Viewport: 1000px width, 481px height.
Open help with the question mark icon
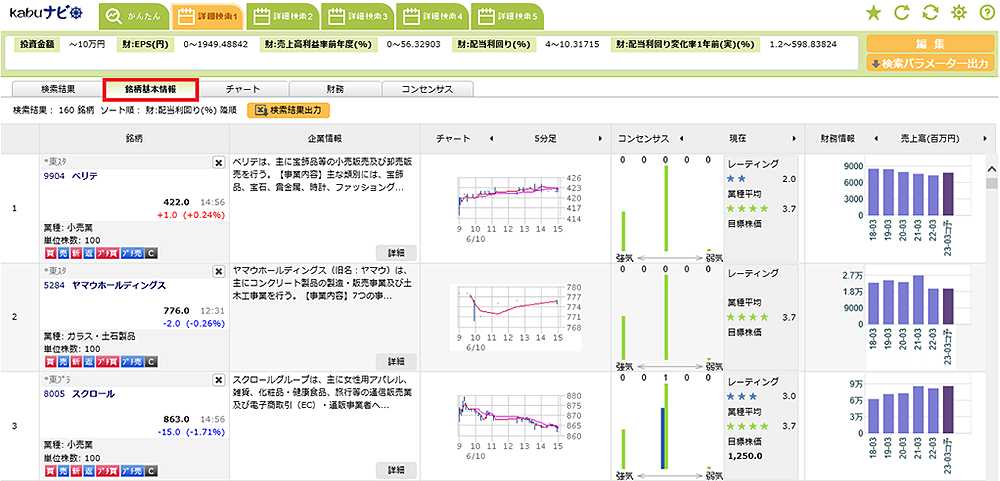tap(986, 13)
